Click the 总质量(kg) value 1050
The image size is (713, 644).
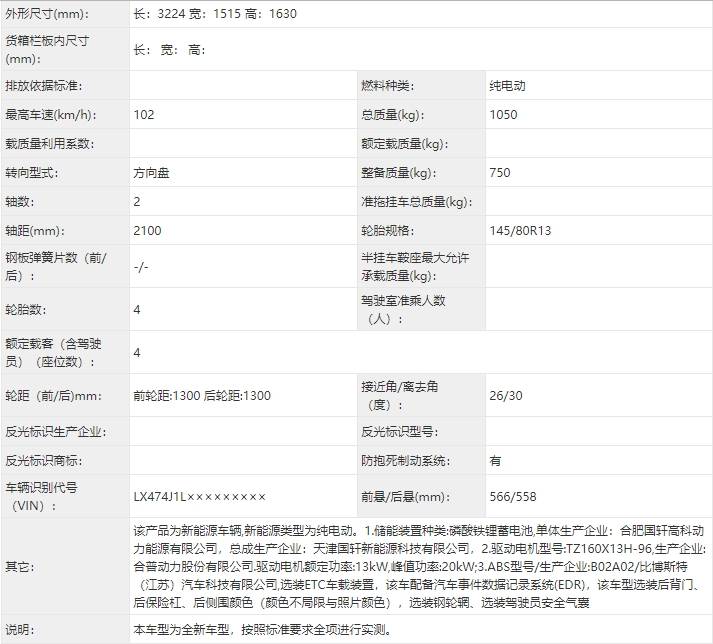(503, 115)
